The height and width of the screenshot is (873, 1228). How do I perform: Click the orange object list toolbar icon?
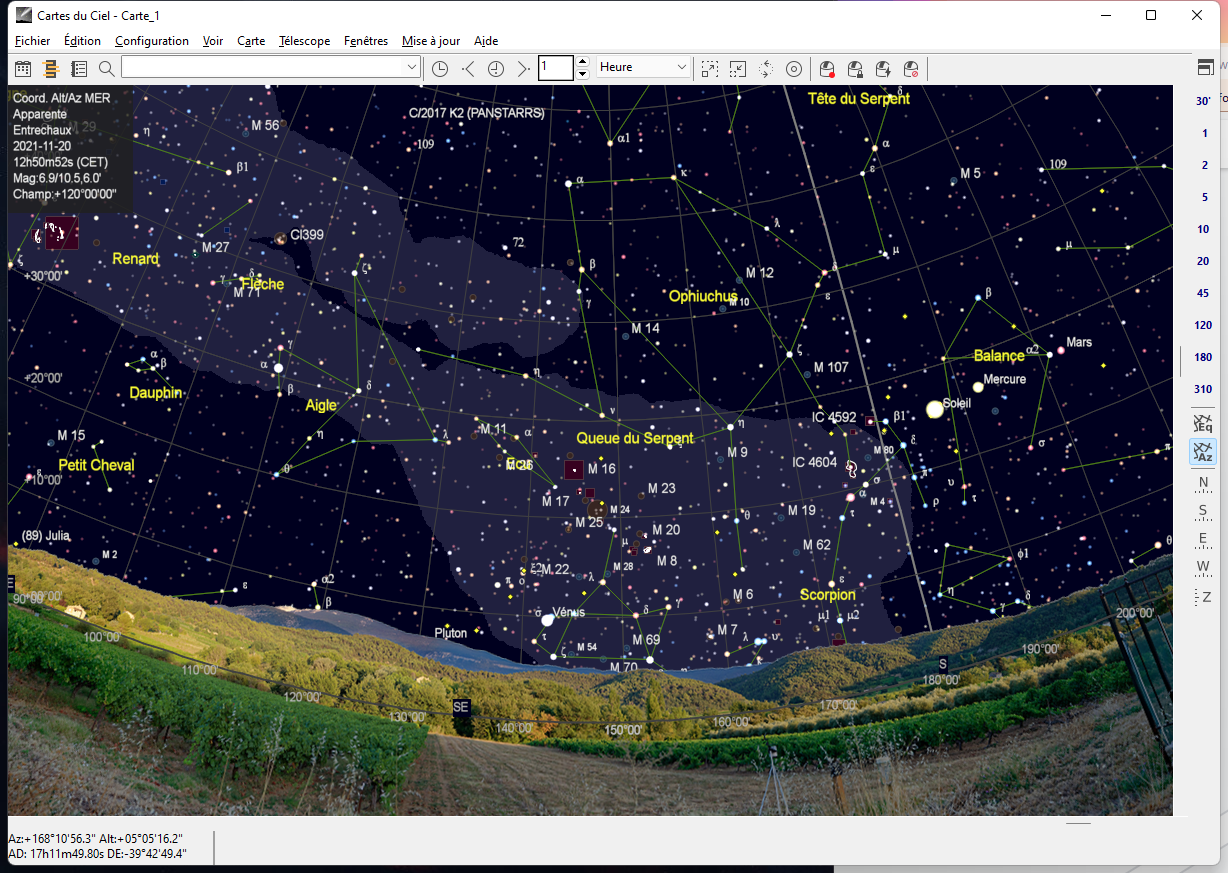[x=51, y=68]
